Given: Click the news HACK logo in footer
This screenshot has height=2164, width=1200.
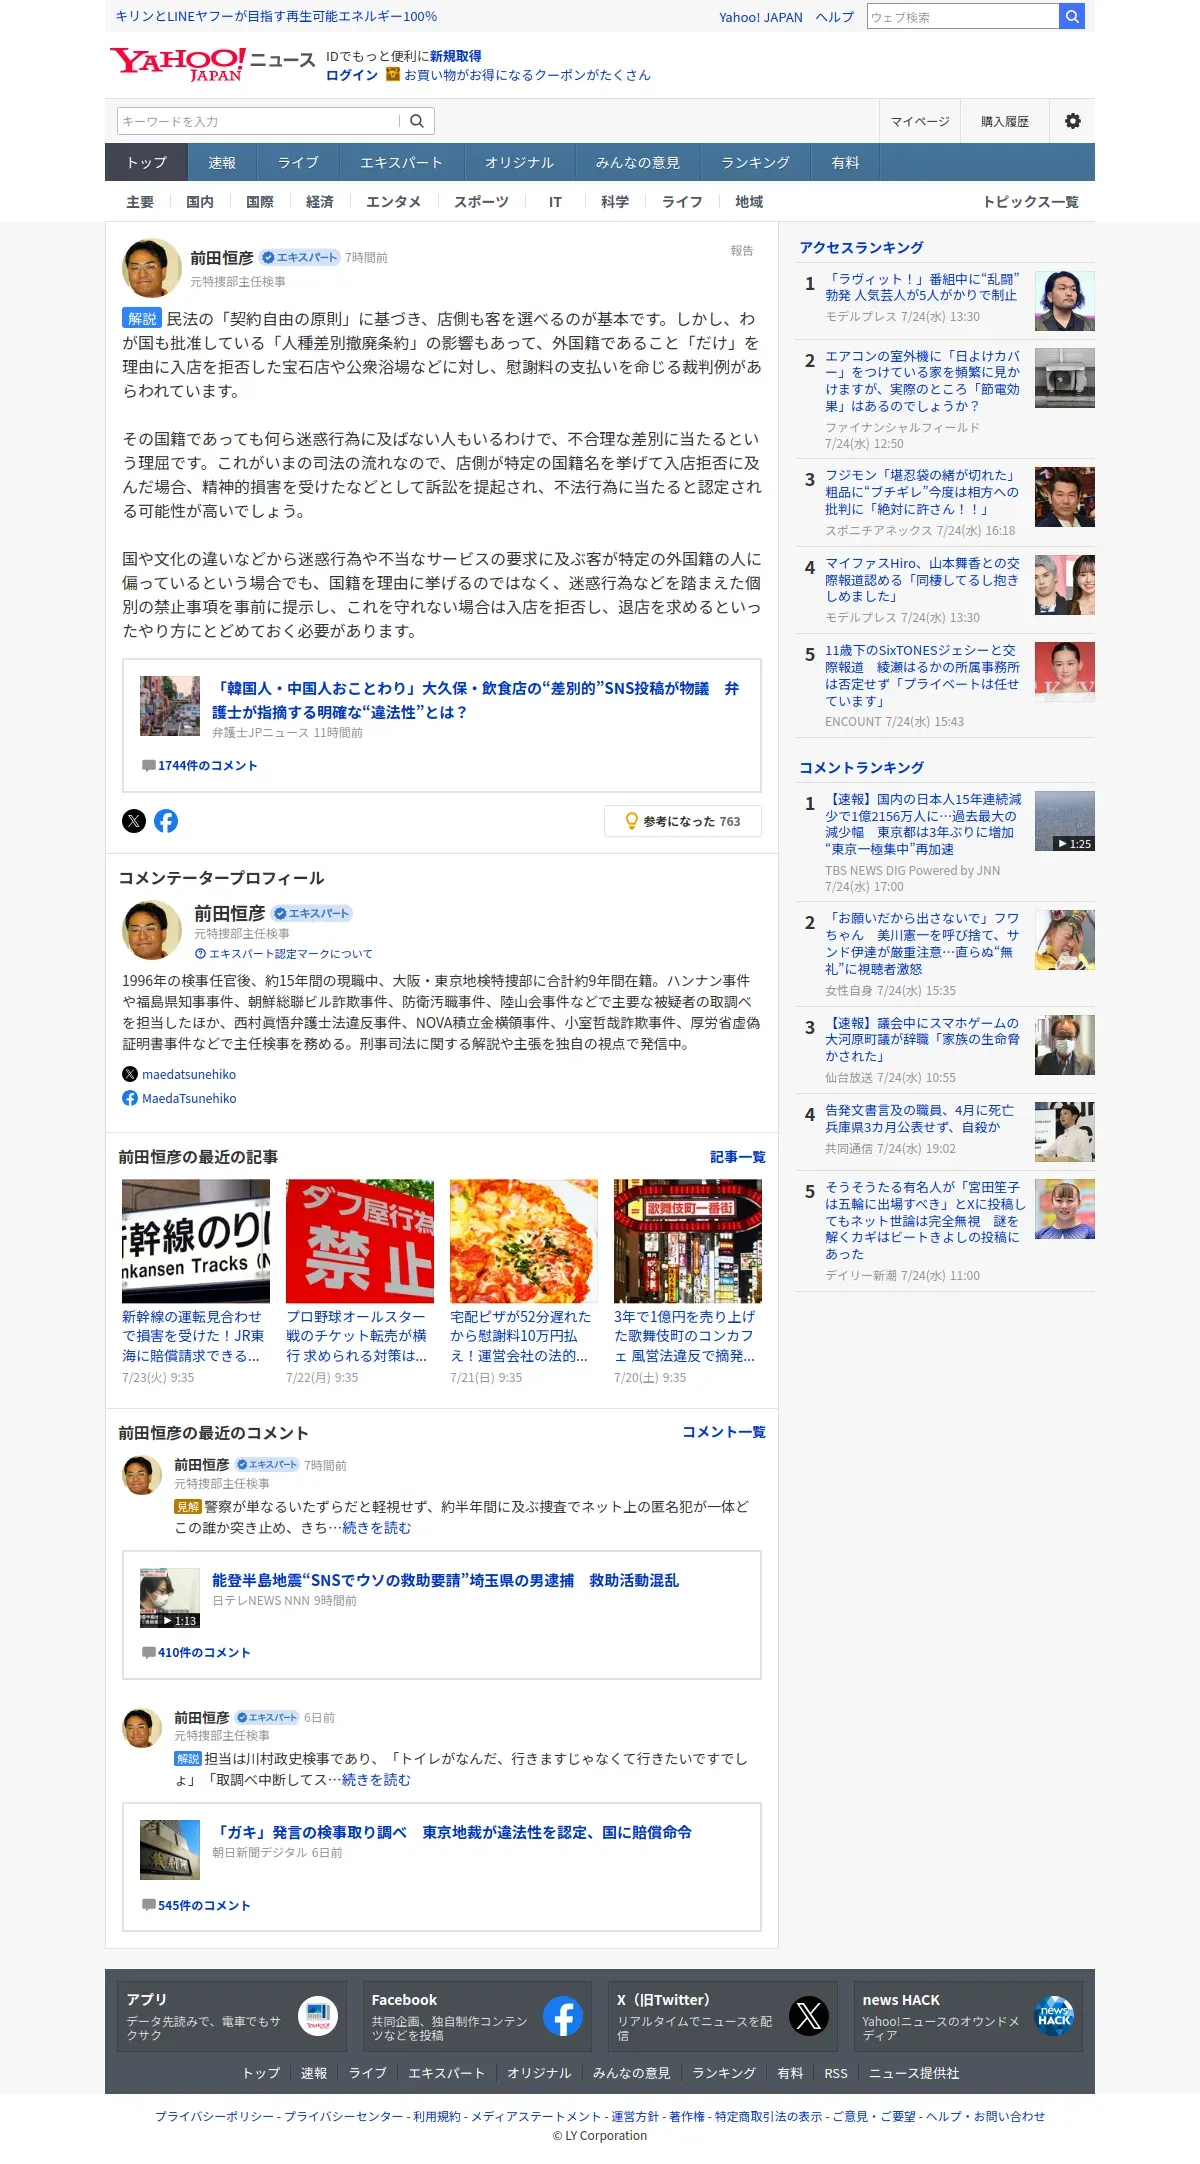Looking at the screenshot, I should 1054,2016.
